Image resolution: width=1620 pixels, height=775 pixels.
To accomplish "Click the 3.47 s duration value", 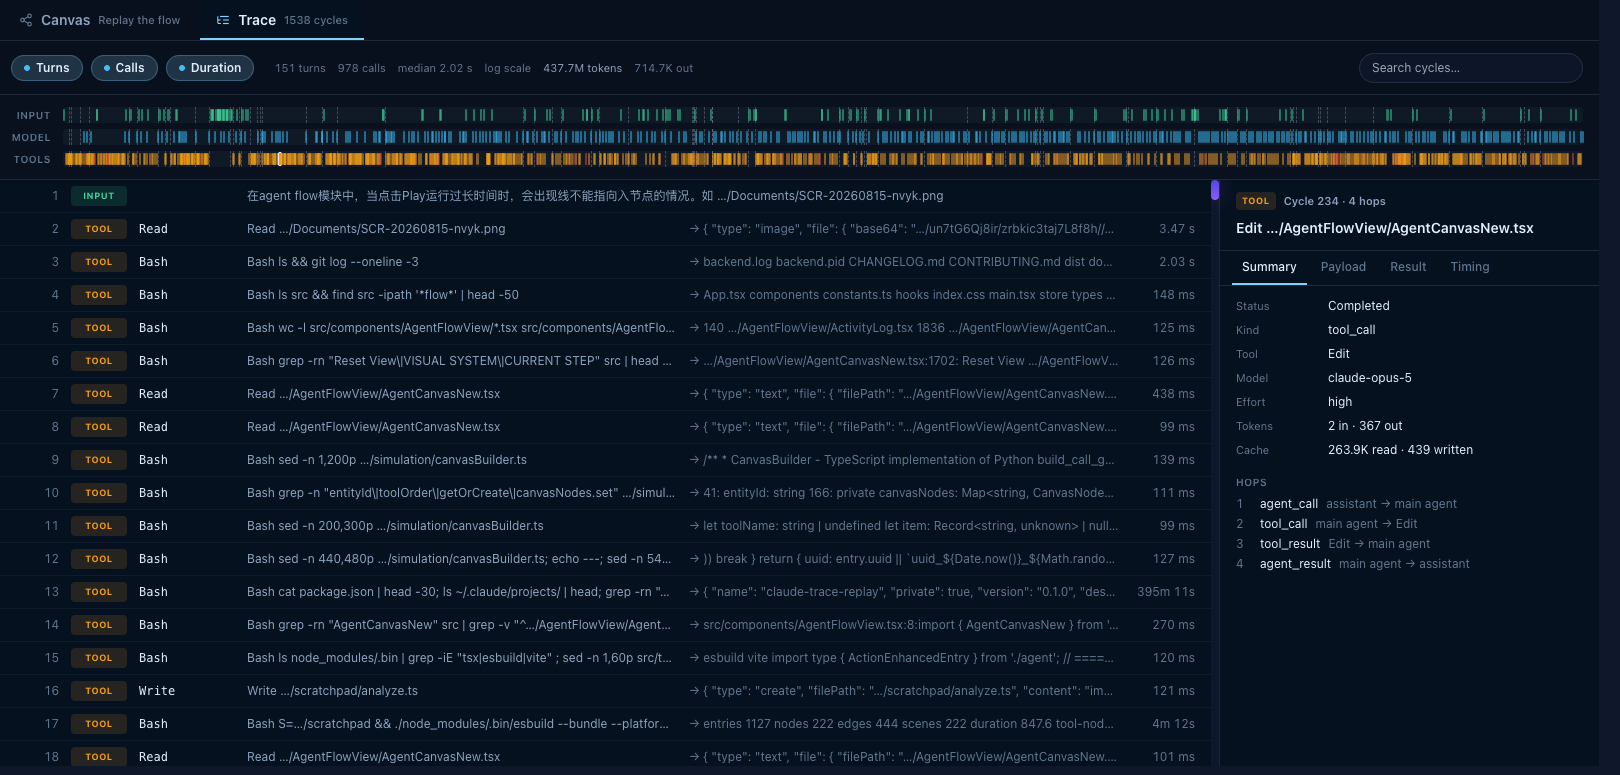I will [1177, 229].
